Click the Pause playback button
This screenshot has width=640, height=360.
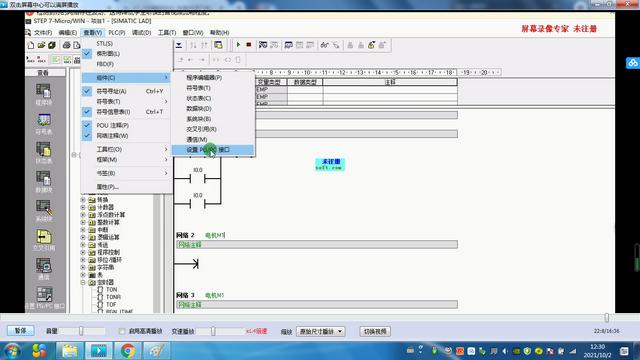(x=20, y=331)
